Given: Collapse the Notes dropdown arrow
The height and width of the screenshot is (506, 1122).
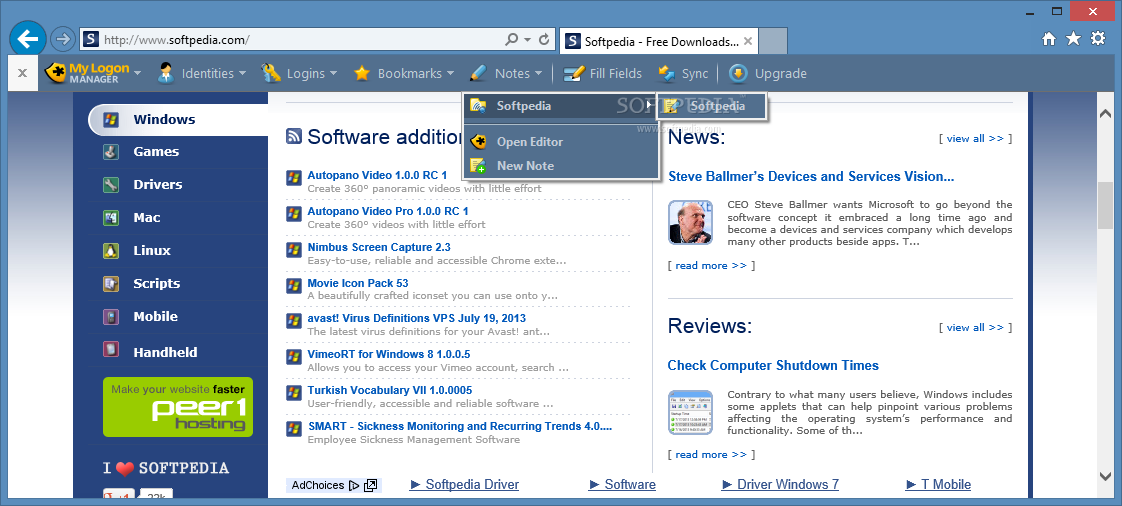Looking at the screenshot, I should tap(538, 73).
